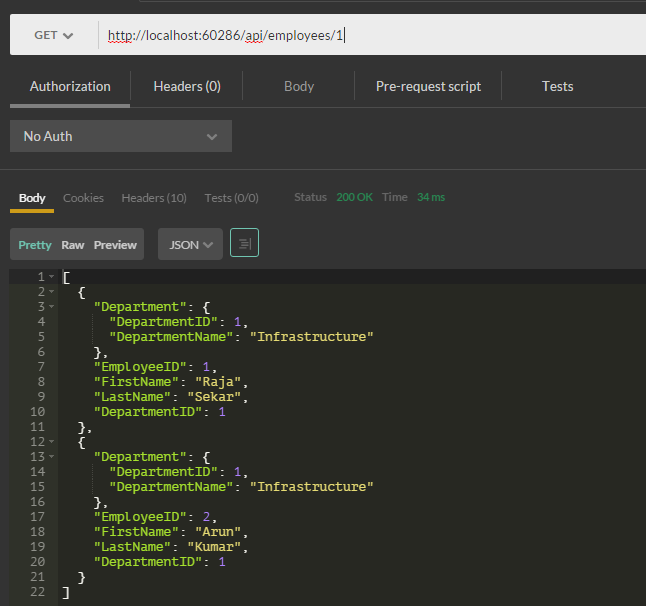Image resolution: width=646 pixels, height=606 pixels.
Task: Open the response Tests (0/0) tab
Action: click(231, 198)
